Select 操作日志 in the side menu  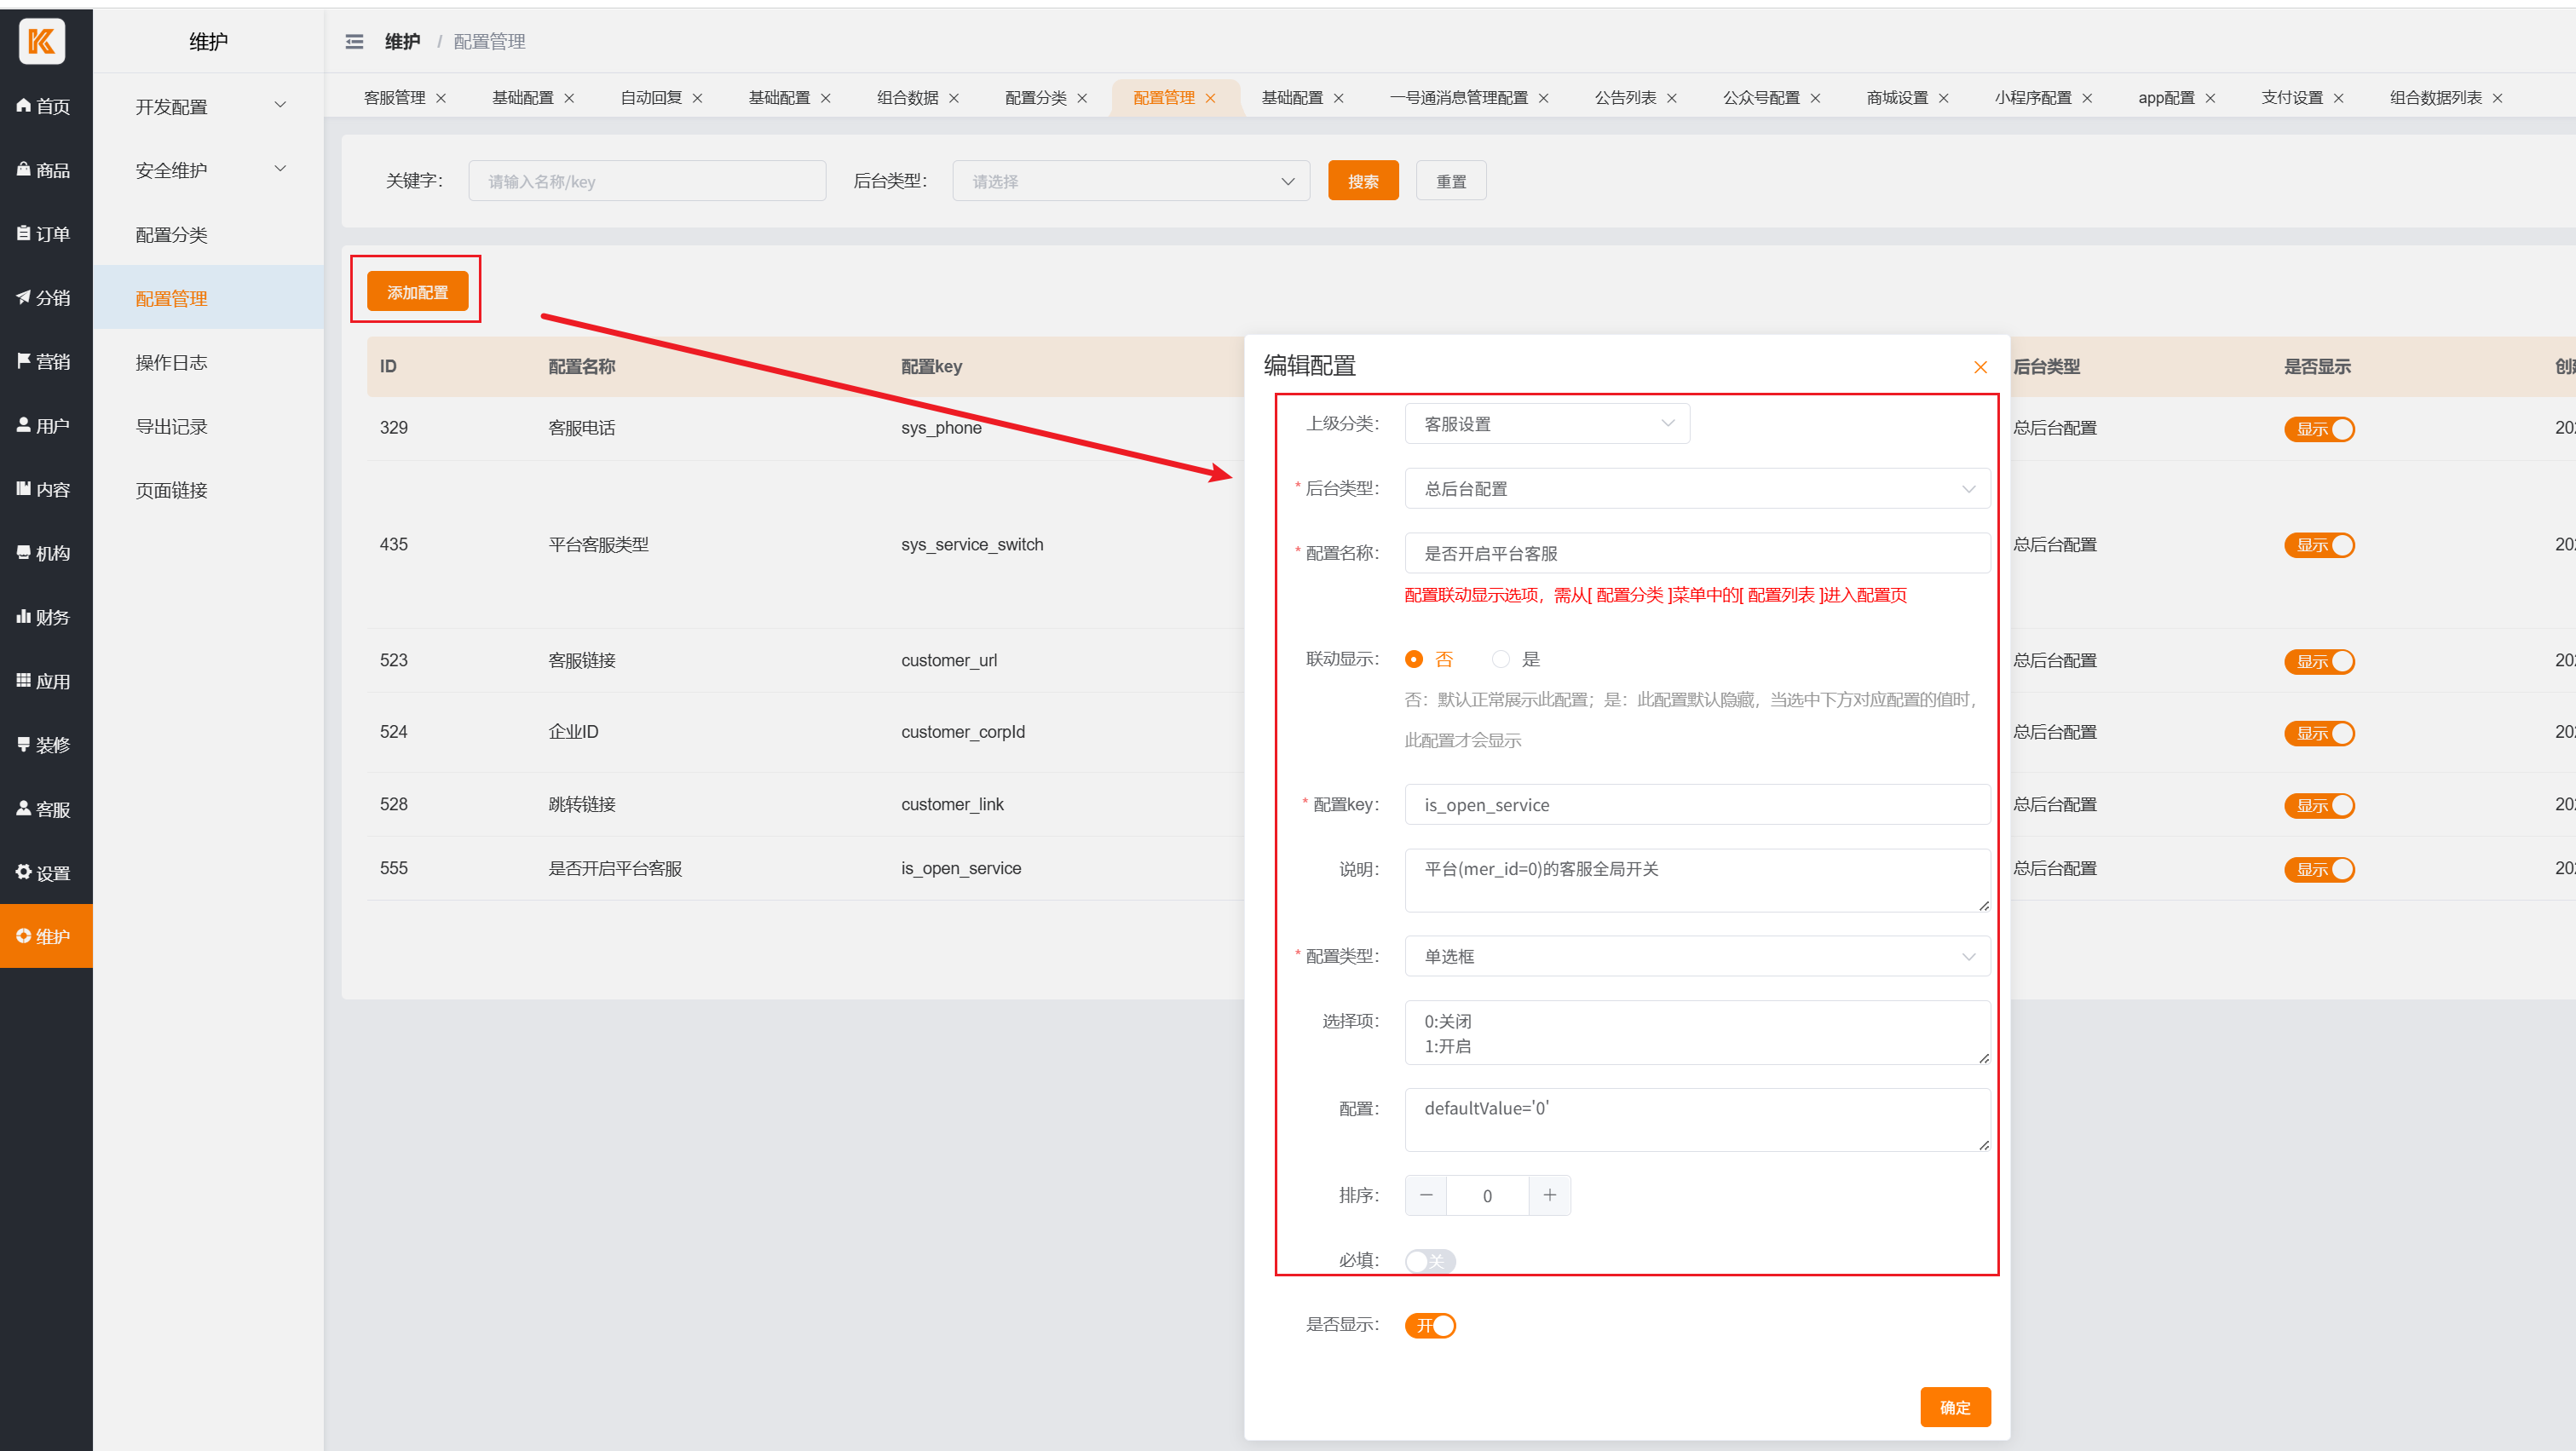click(x=171, y=362)
